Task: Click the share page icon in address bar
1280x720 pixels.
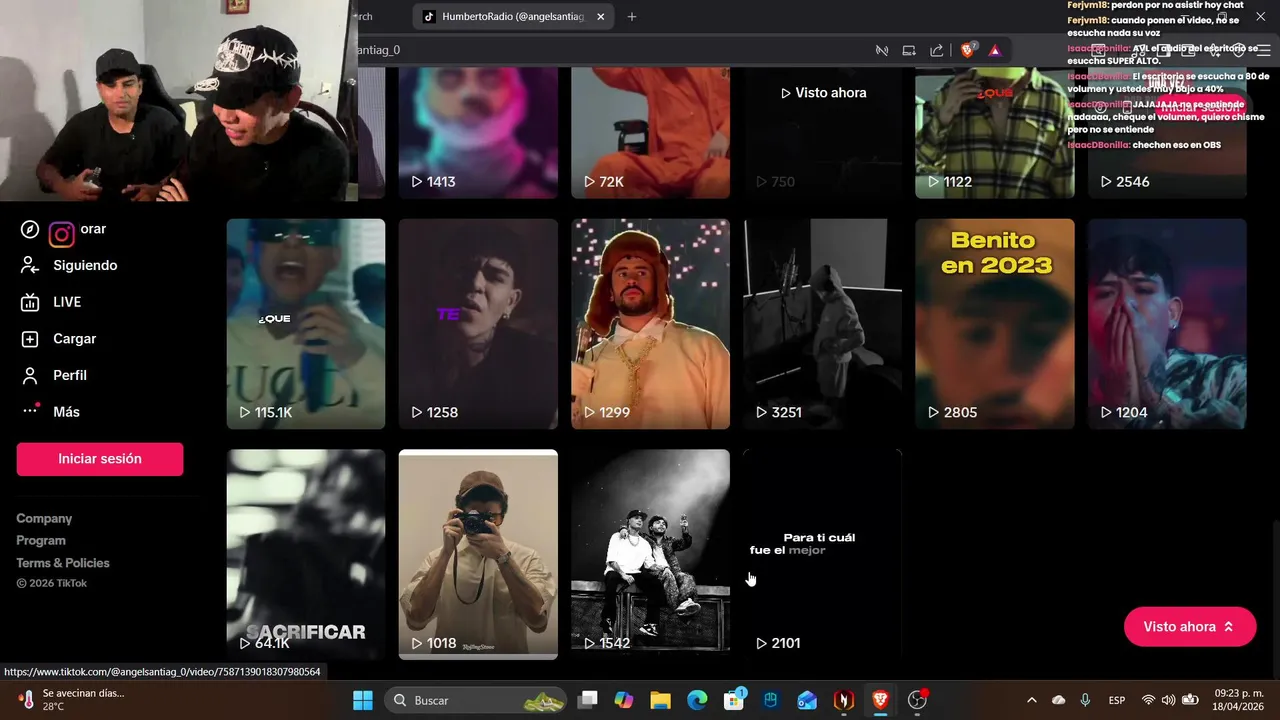Action: click(937, 50)
